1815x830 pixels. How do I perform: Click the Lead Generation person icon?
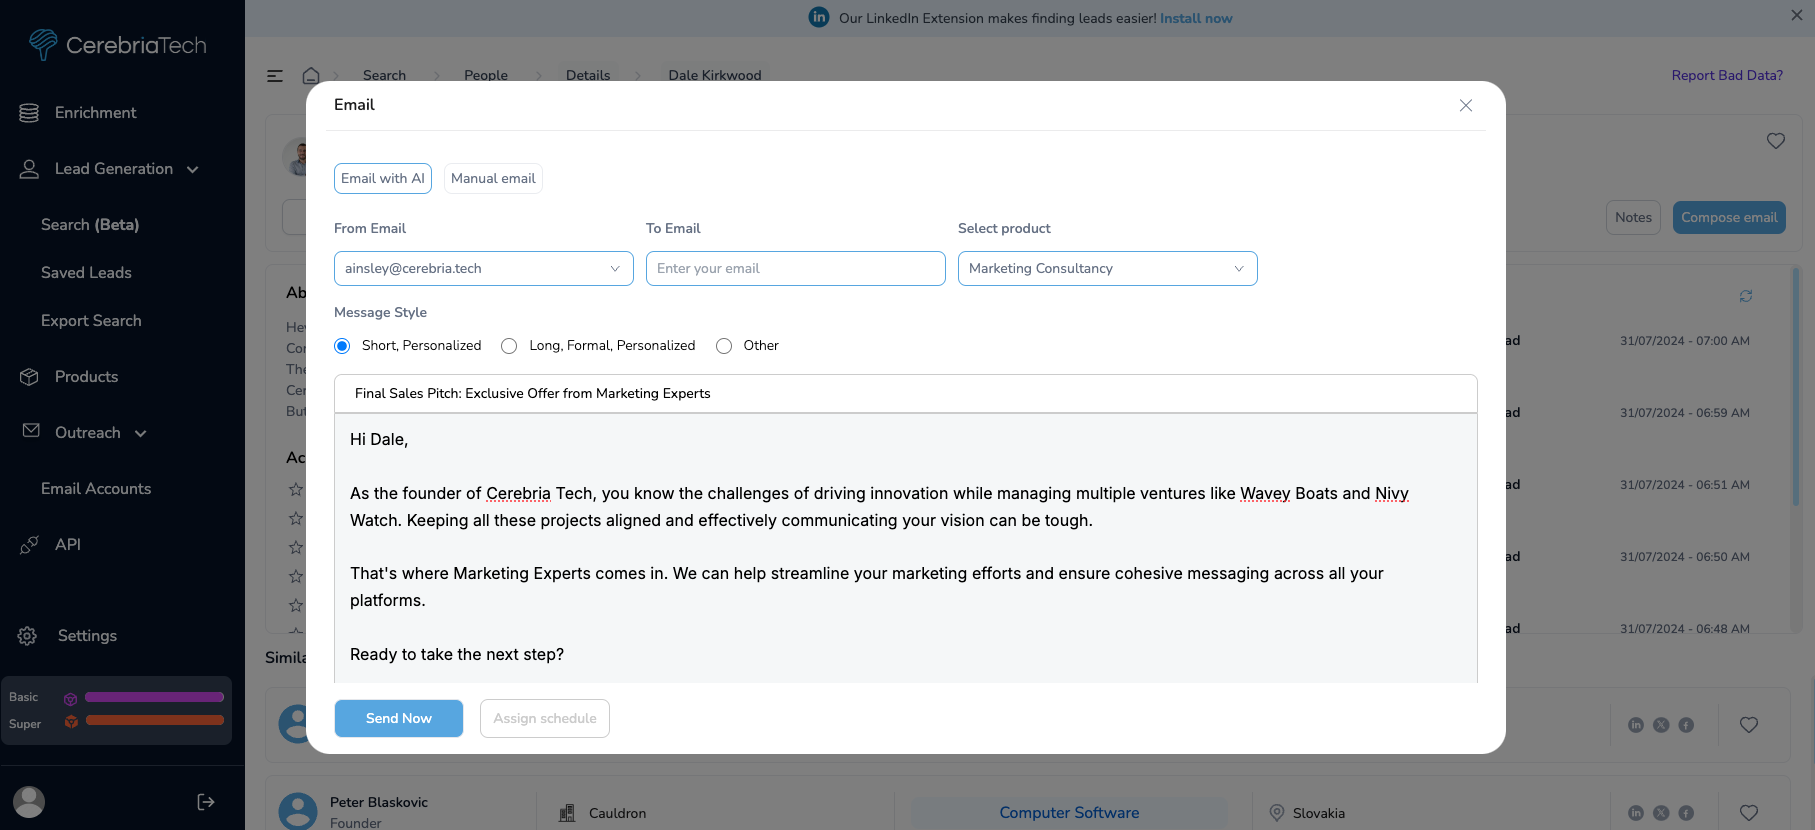tap(29, 169)
